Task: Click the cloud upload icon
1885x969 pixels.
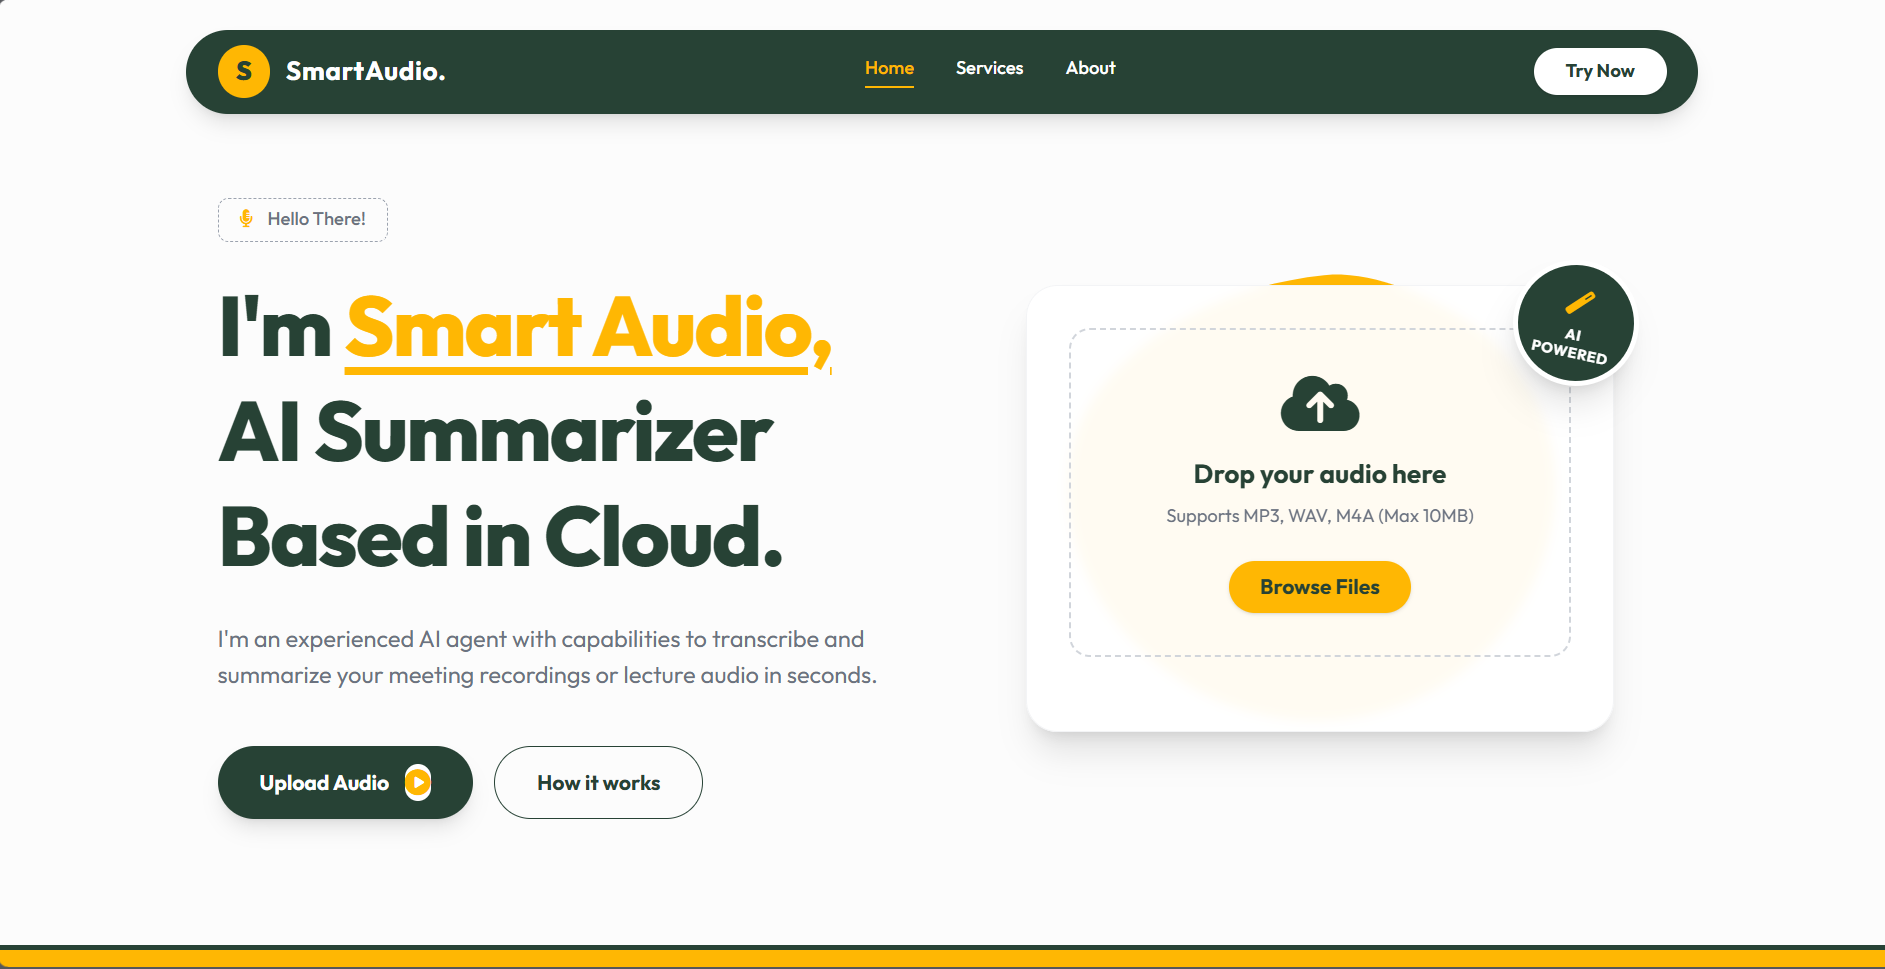Action: point(1320,404)
